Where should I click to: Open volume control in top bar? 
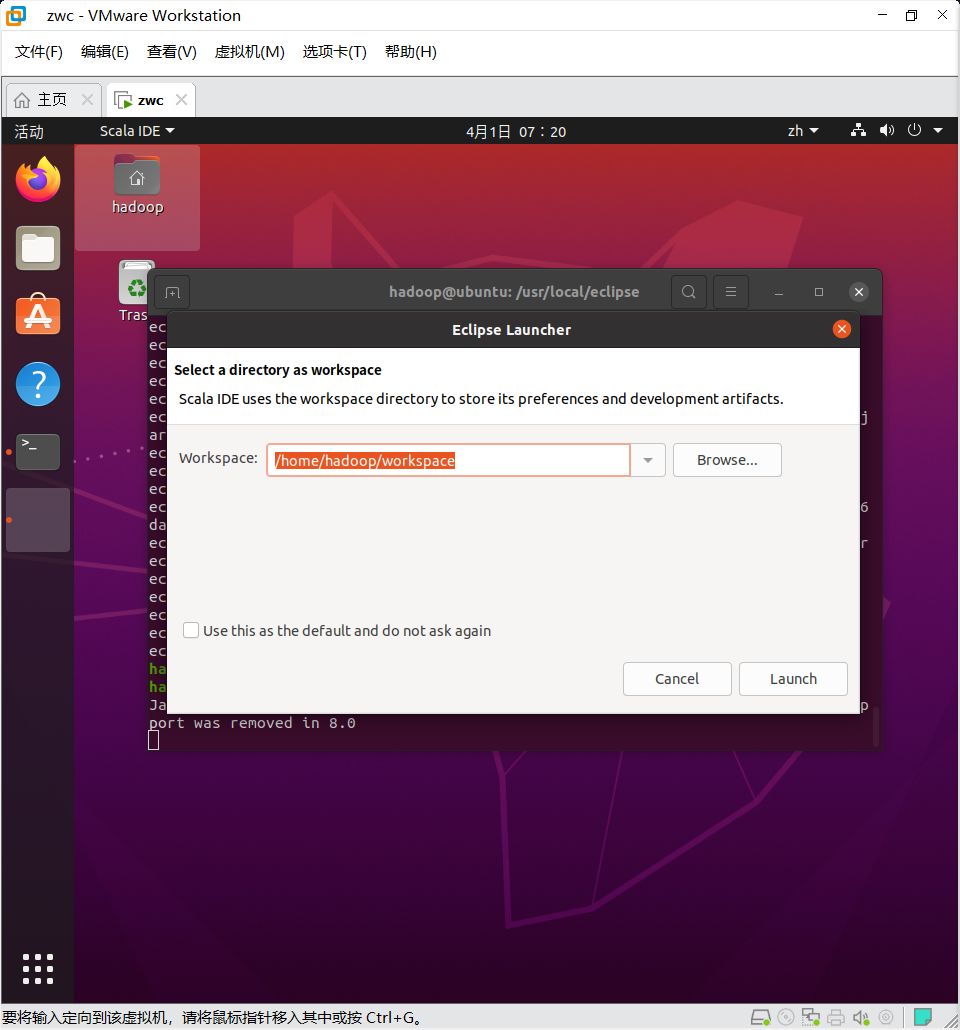(886, 130)
